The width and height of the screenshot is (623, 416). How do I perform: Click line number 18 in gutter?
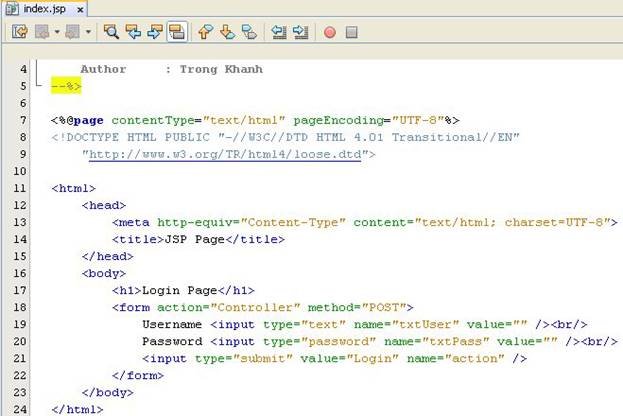[19, 307]
